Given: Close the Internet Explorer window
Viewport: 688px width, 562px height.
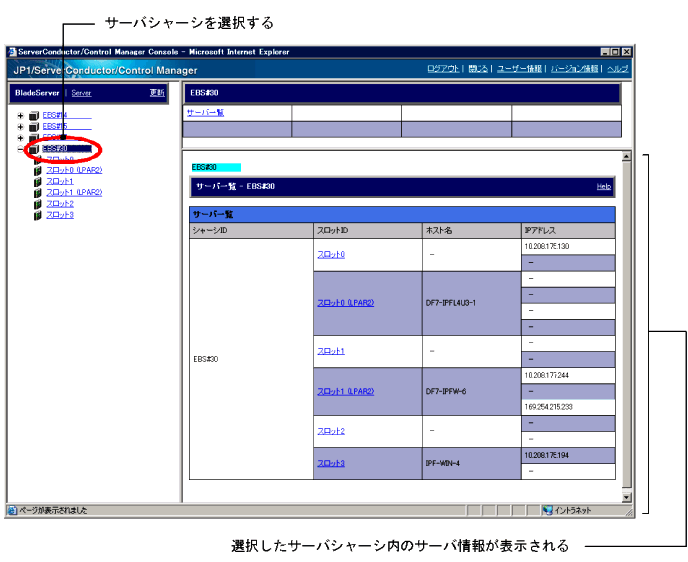Looking at the screenshot, I should tap(627, 52).
